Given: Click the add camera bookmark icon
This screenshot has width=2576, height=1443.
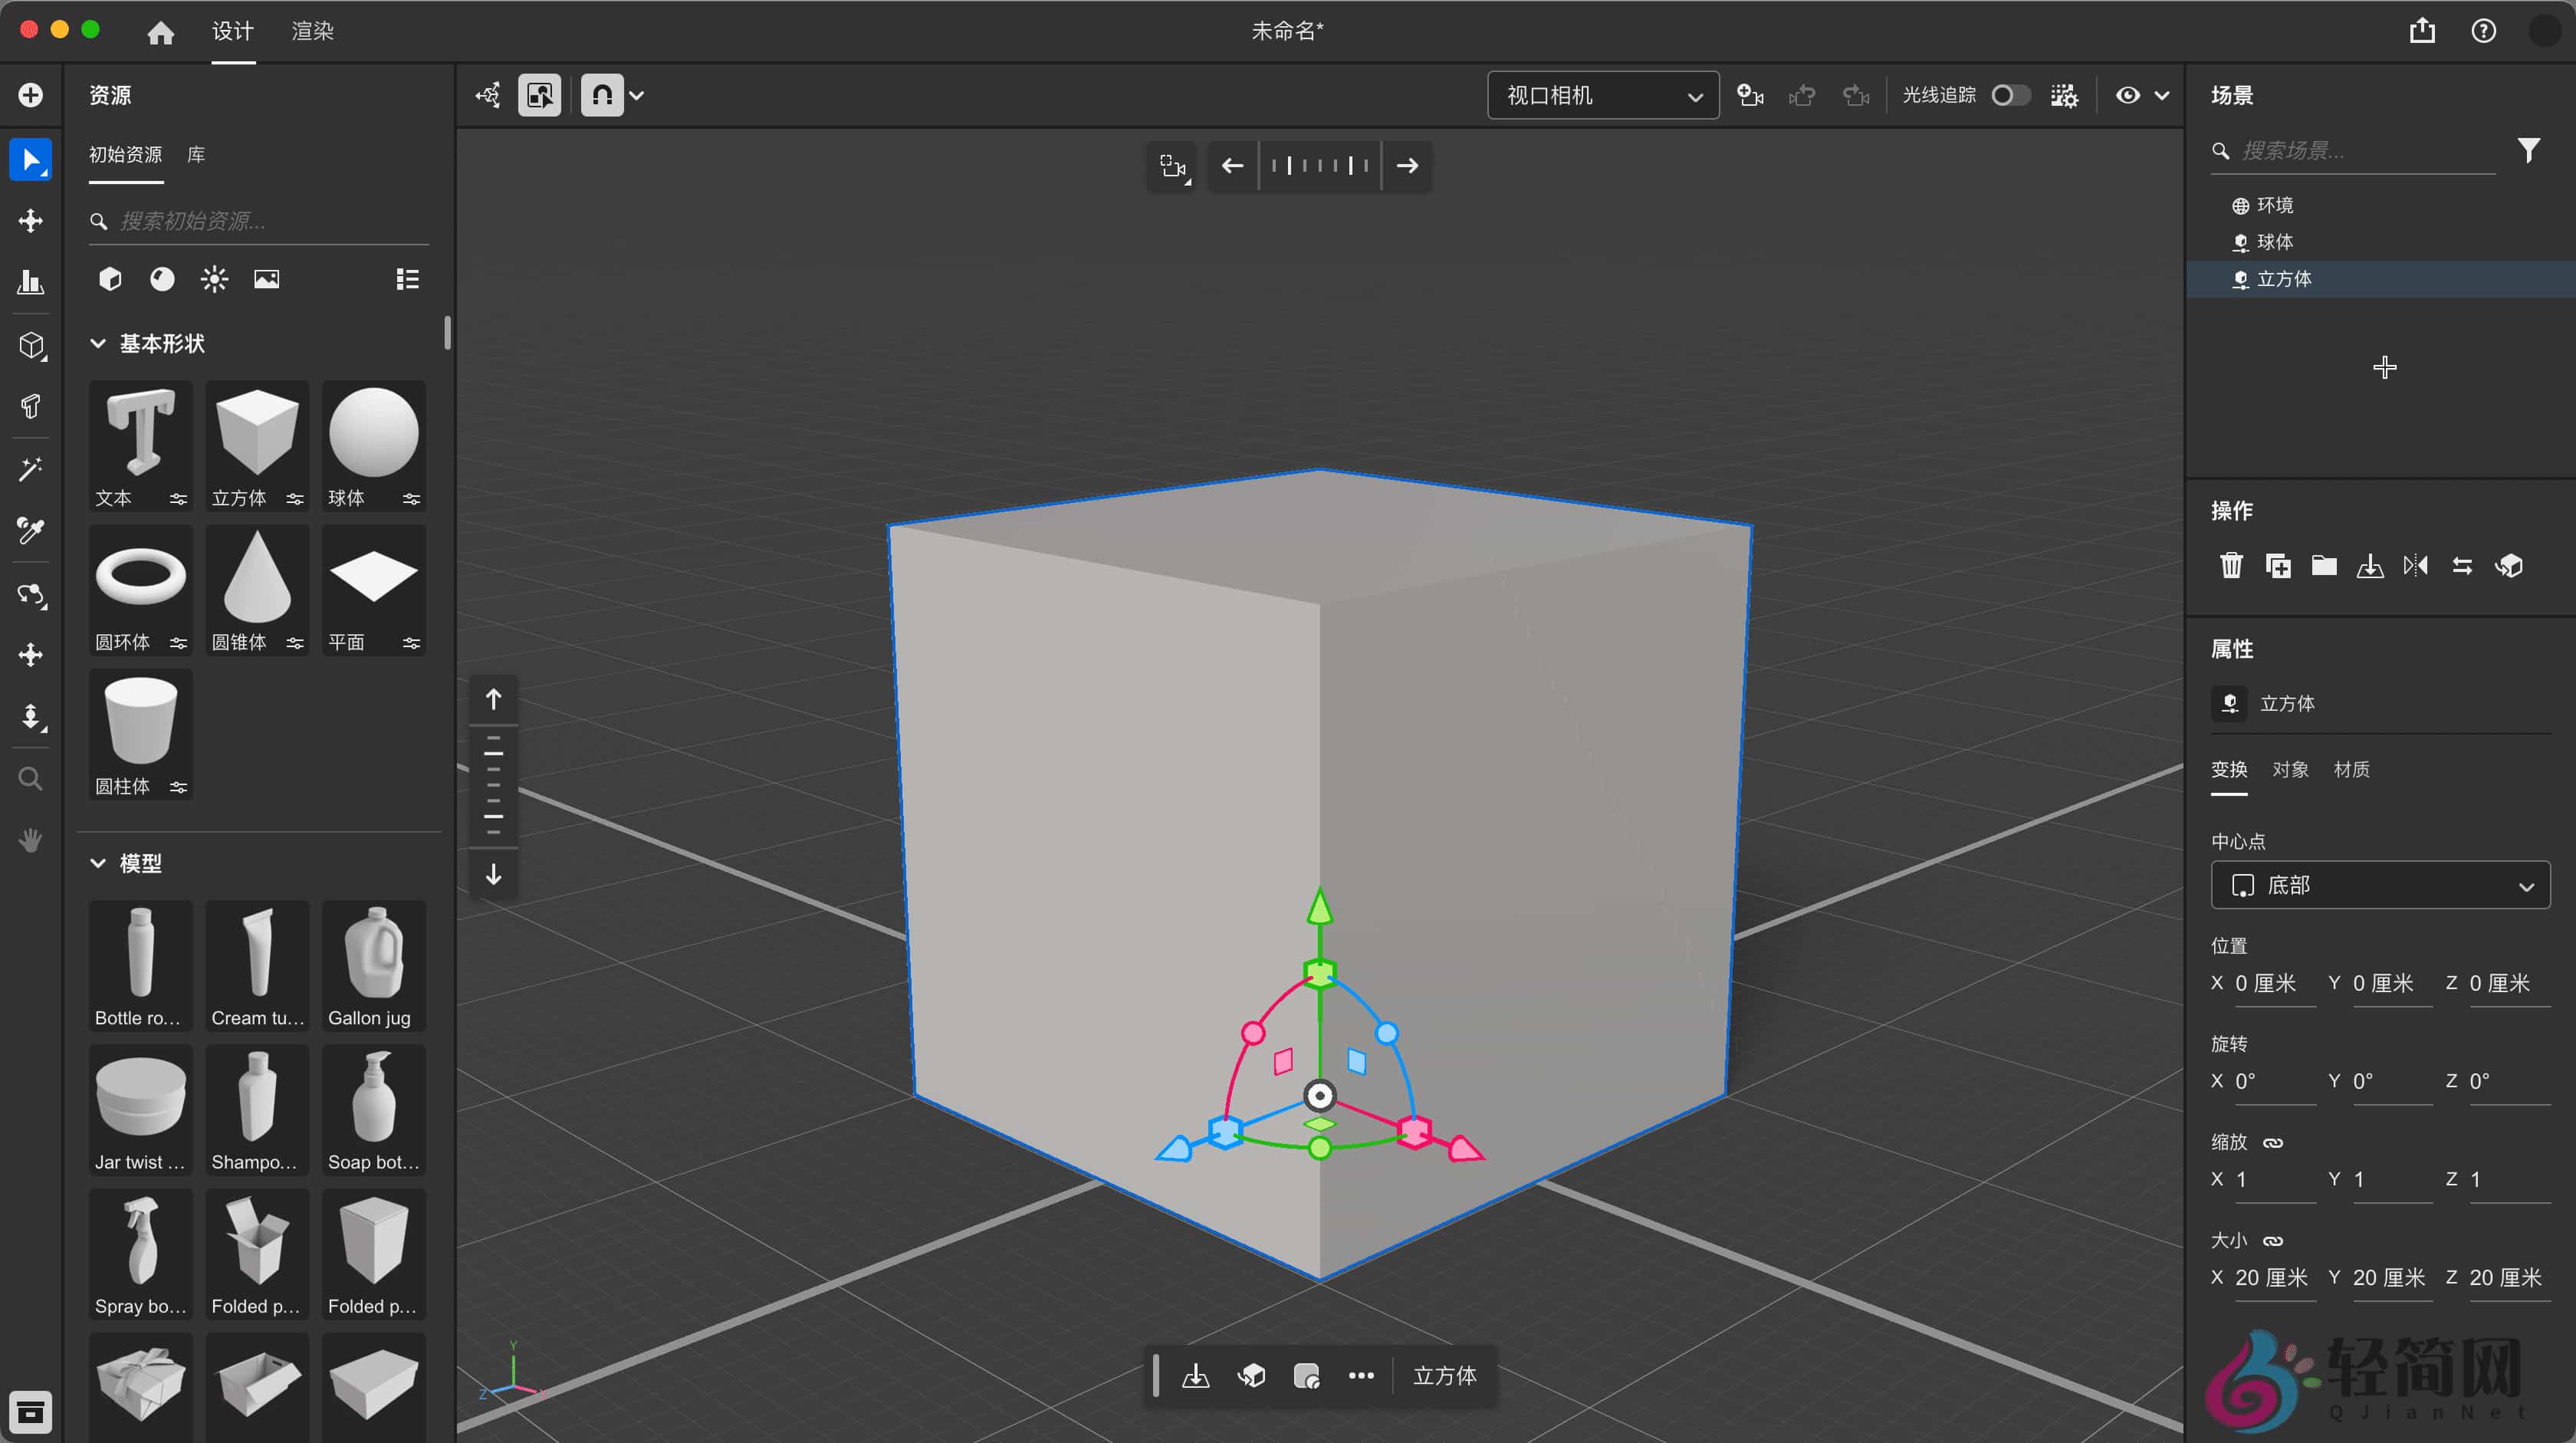Looking at the screenshot, I should point(1749,95).
